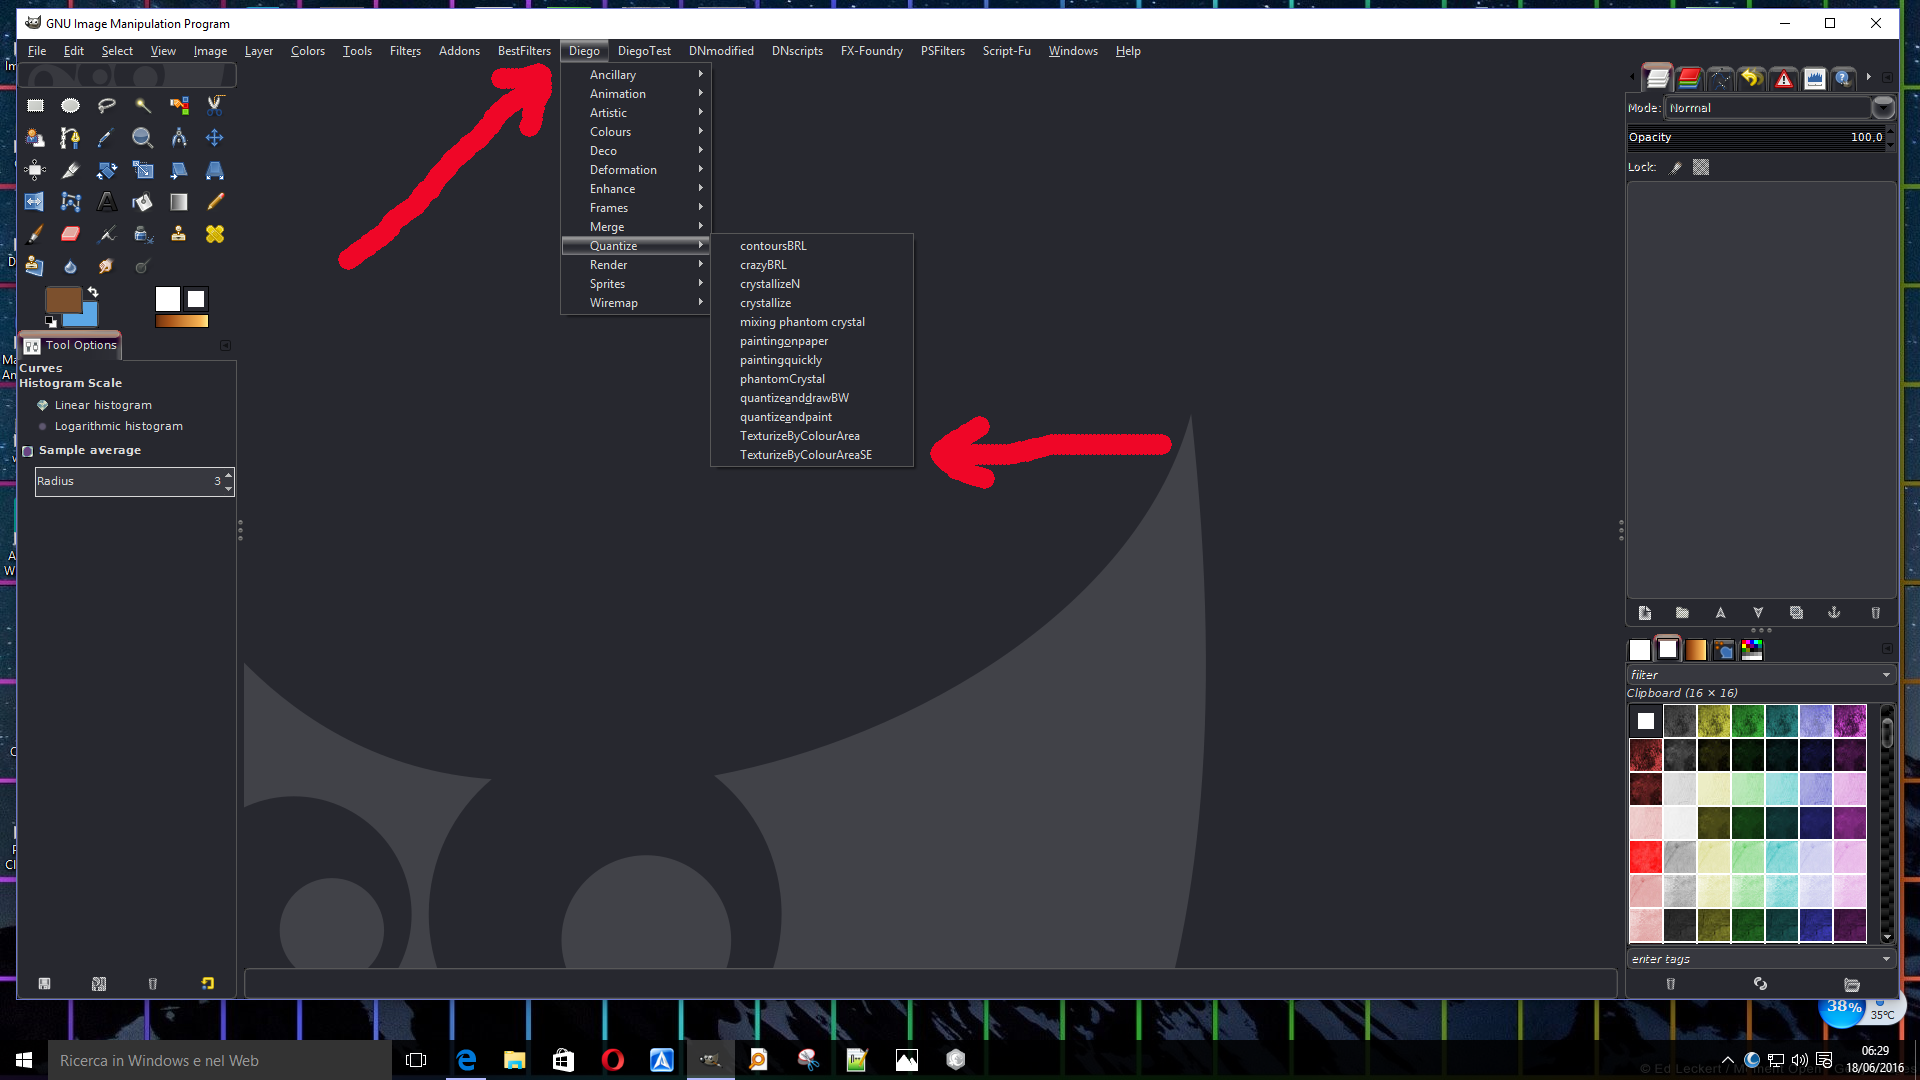This screenshot has width=1920, height=1080.
Task: Expand the Ancillary submenu
Action: pos(636,75)
